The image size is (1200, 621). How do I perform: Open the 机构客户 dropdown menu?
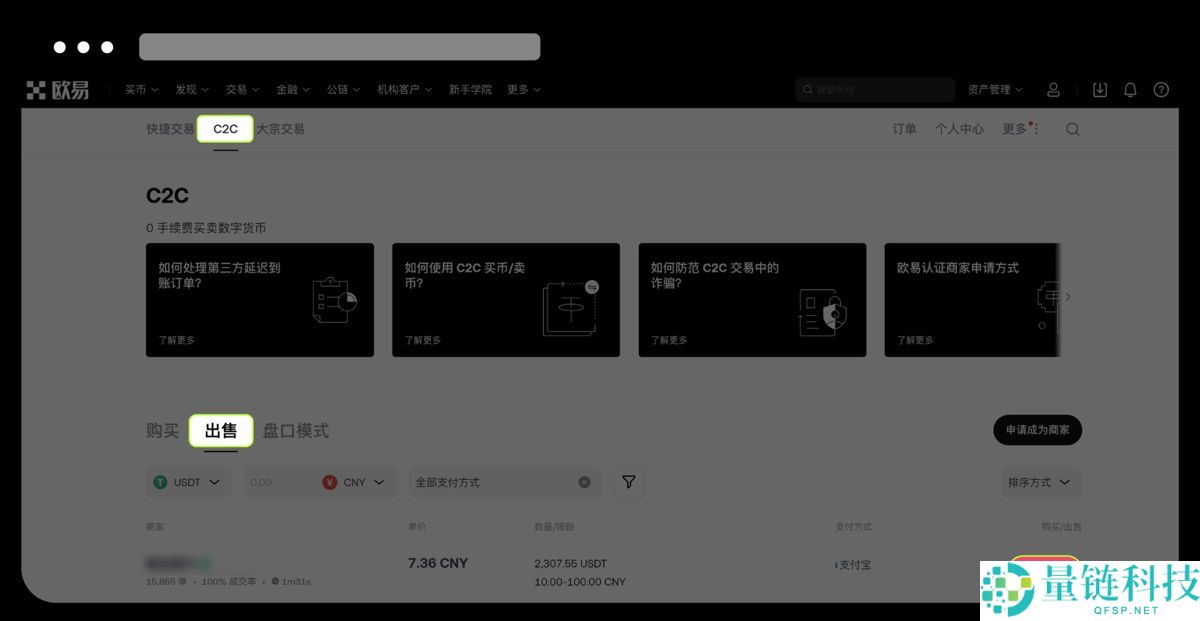pyautogui.click(x=404, y=90)
